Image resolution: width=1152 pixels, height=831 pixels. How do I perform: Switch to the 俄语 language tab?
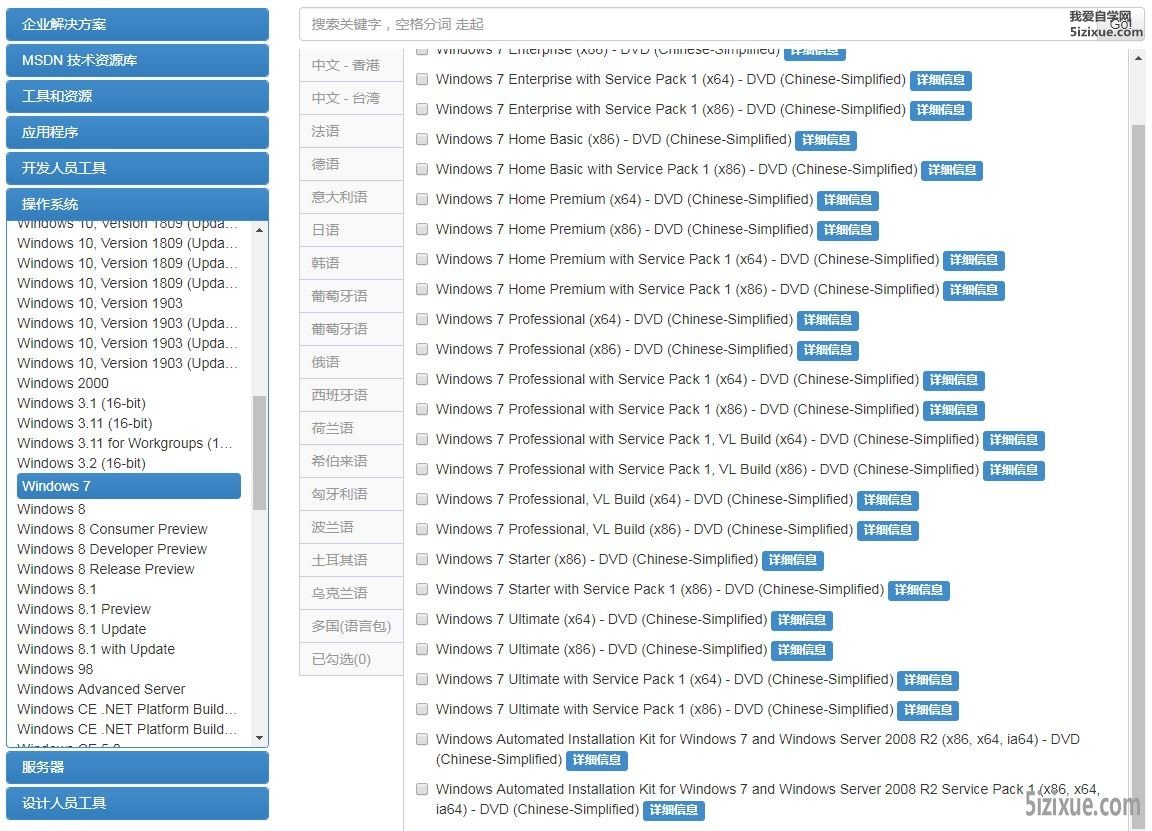pyautogui.click(x=351, y=362)
